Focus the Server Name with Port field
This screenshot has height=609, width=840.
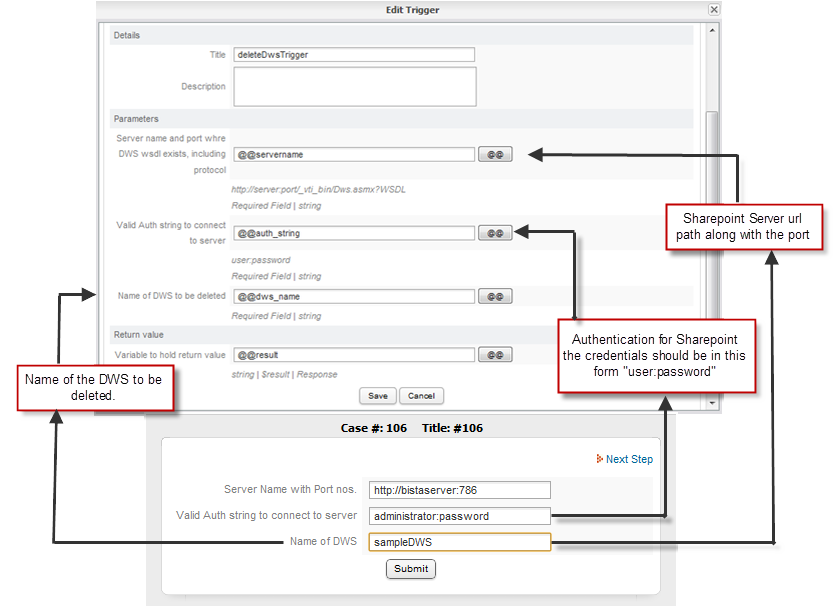pyautogui.click(x=459, y=490)
